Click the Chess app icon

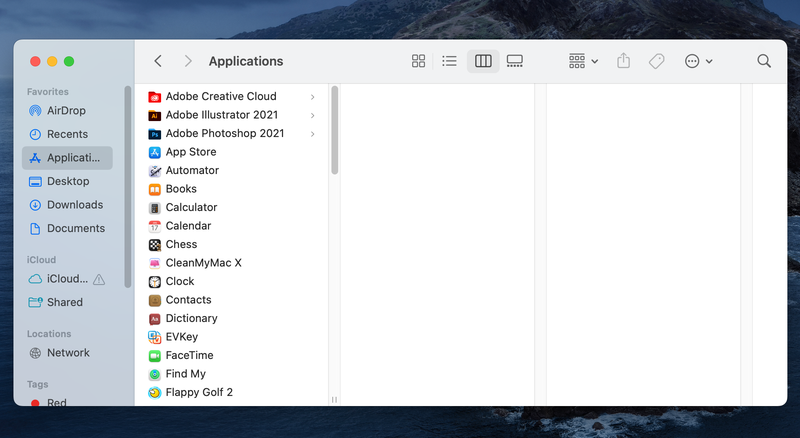pos(155,245)
